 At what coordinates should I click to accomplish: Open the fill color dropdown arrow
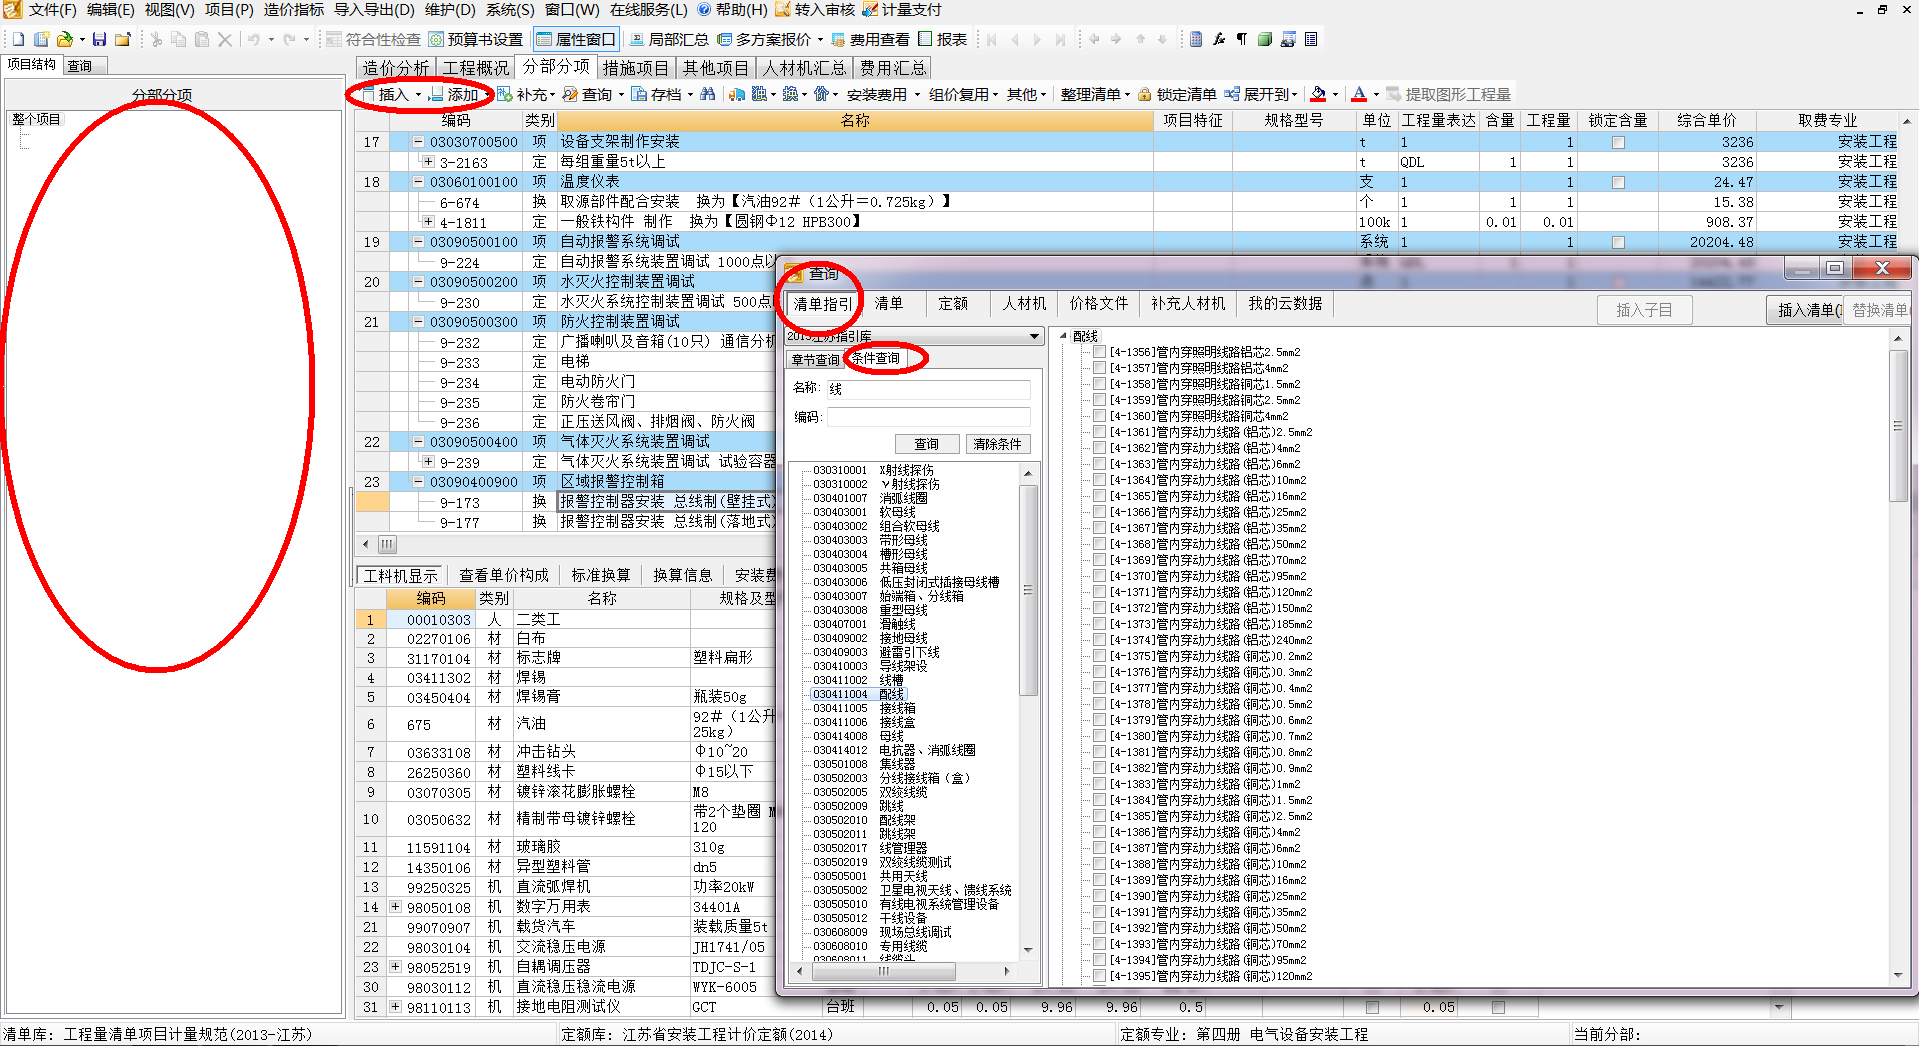tap(1335, 95)
